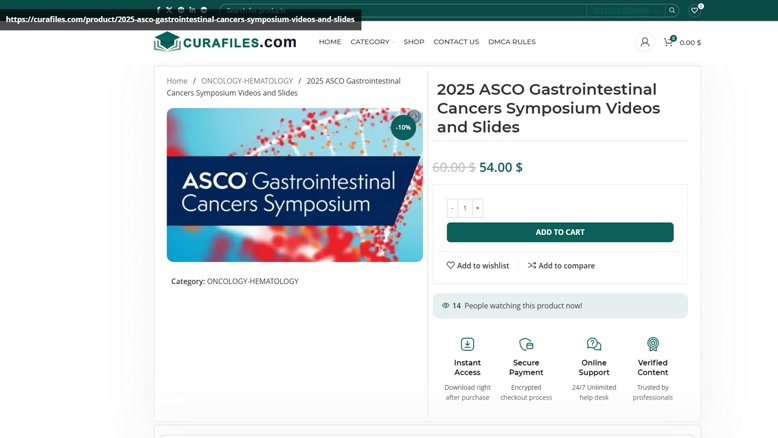
Task: Click Add to wishlist
Action: click(x=478, y=266)
